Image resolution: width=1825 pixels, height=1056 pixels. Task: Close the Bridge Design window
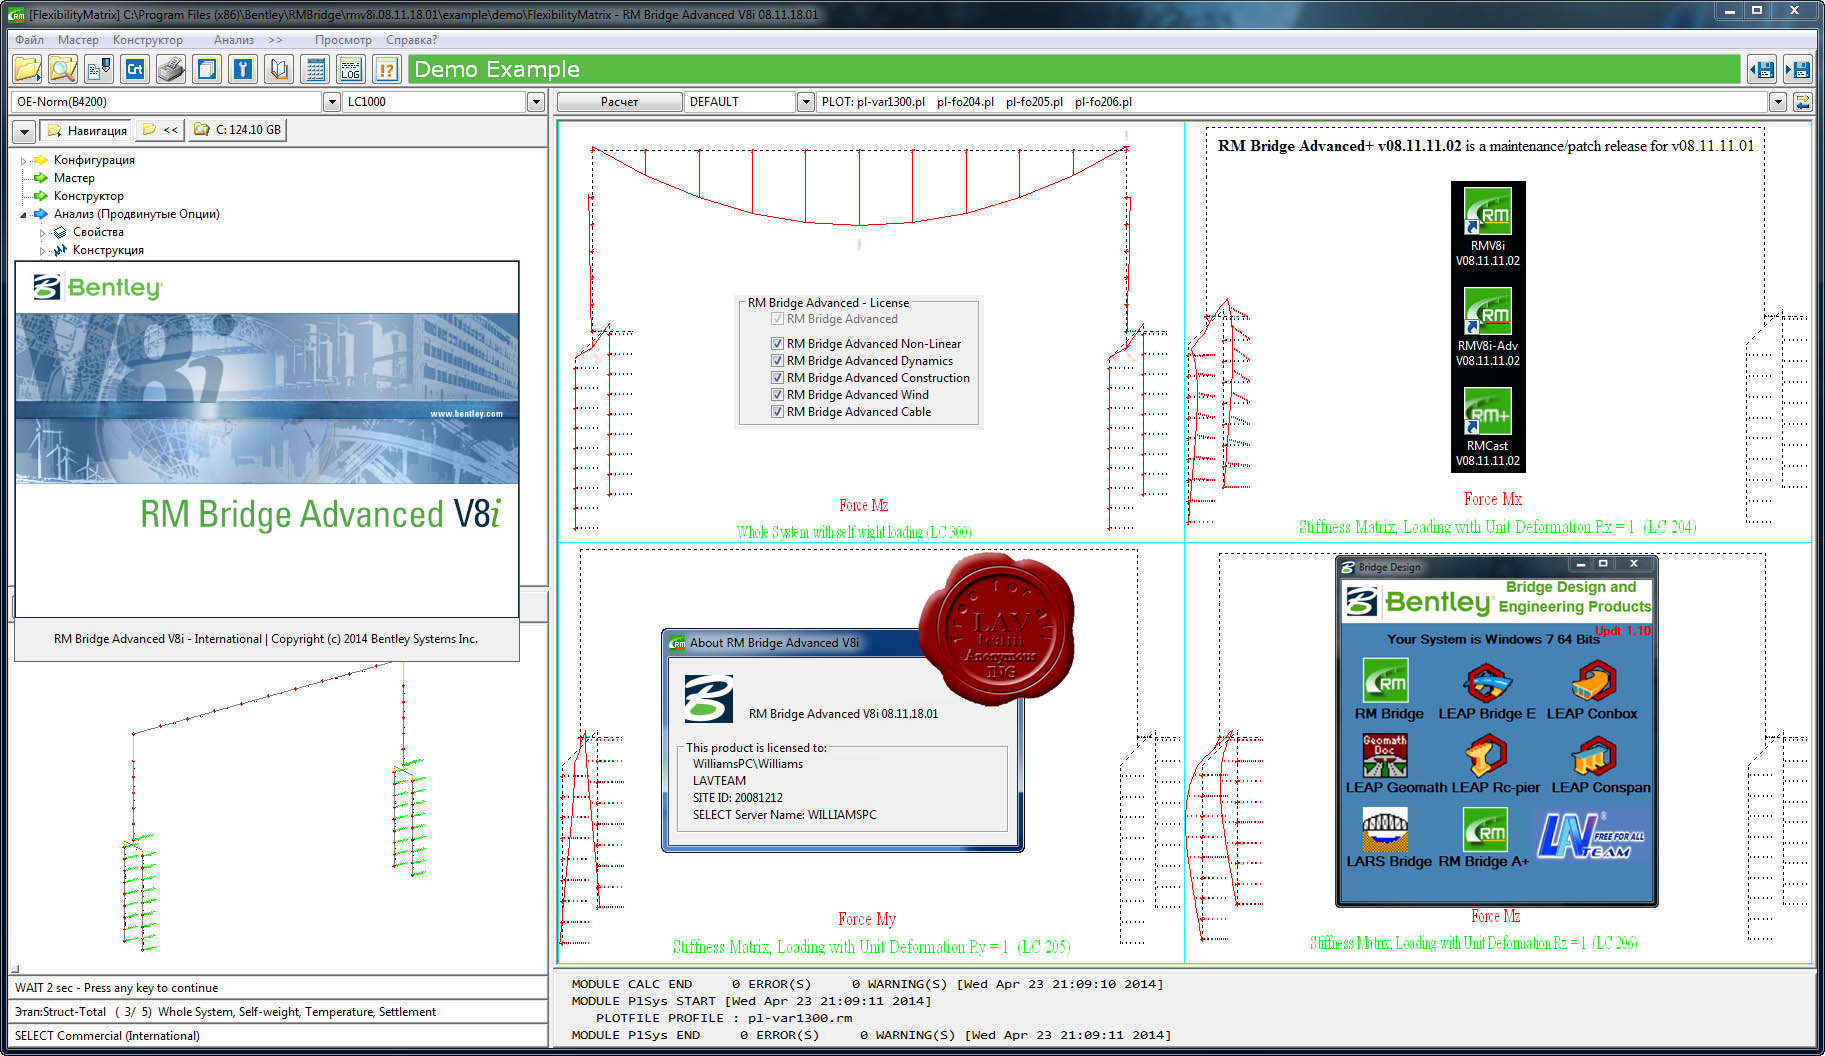point(1633,565)
